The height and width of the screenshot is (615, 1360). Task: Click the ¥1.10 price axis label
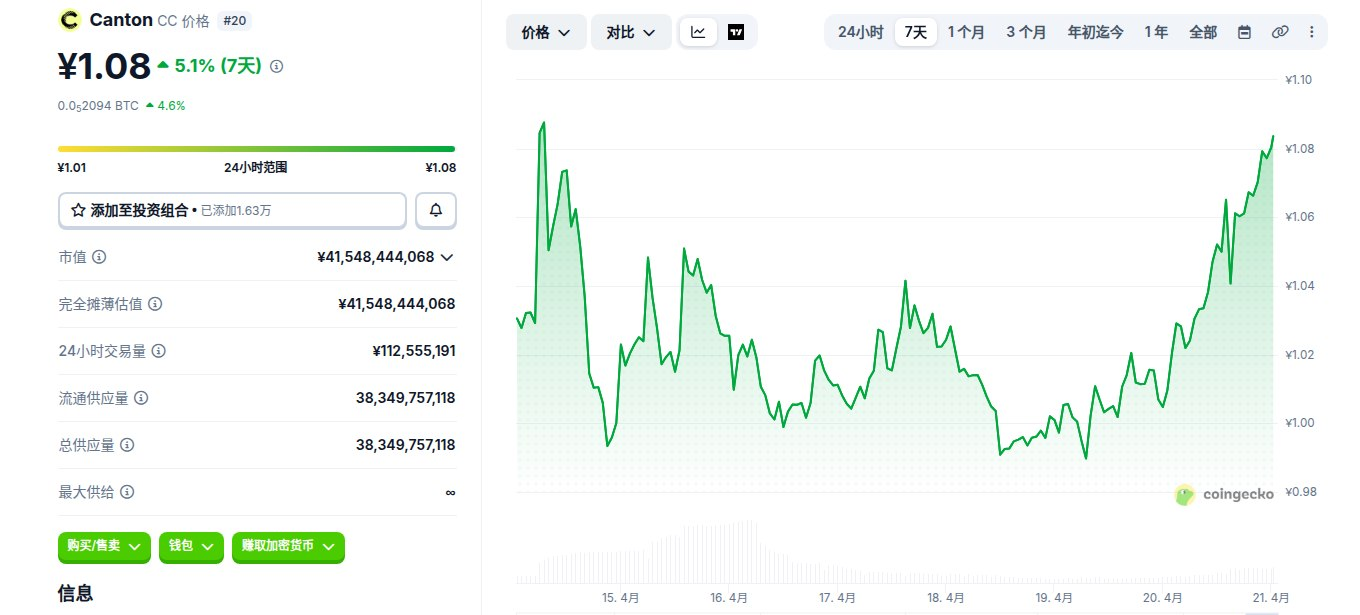point(1300,80)
